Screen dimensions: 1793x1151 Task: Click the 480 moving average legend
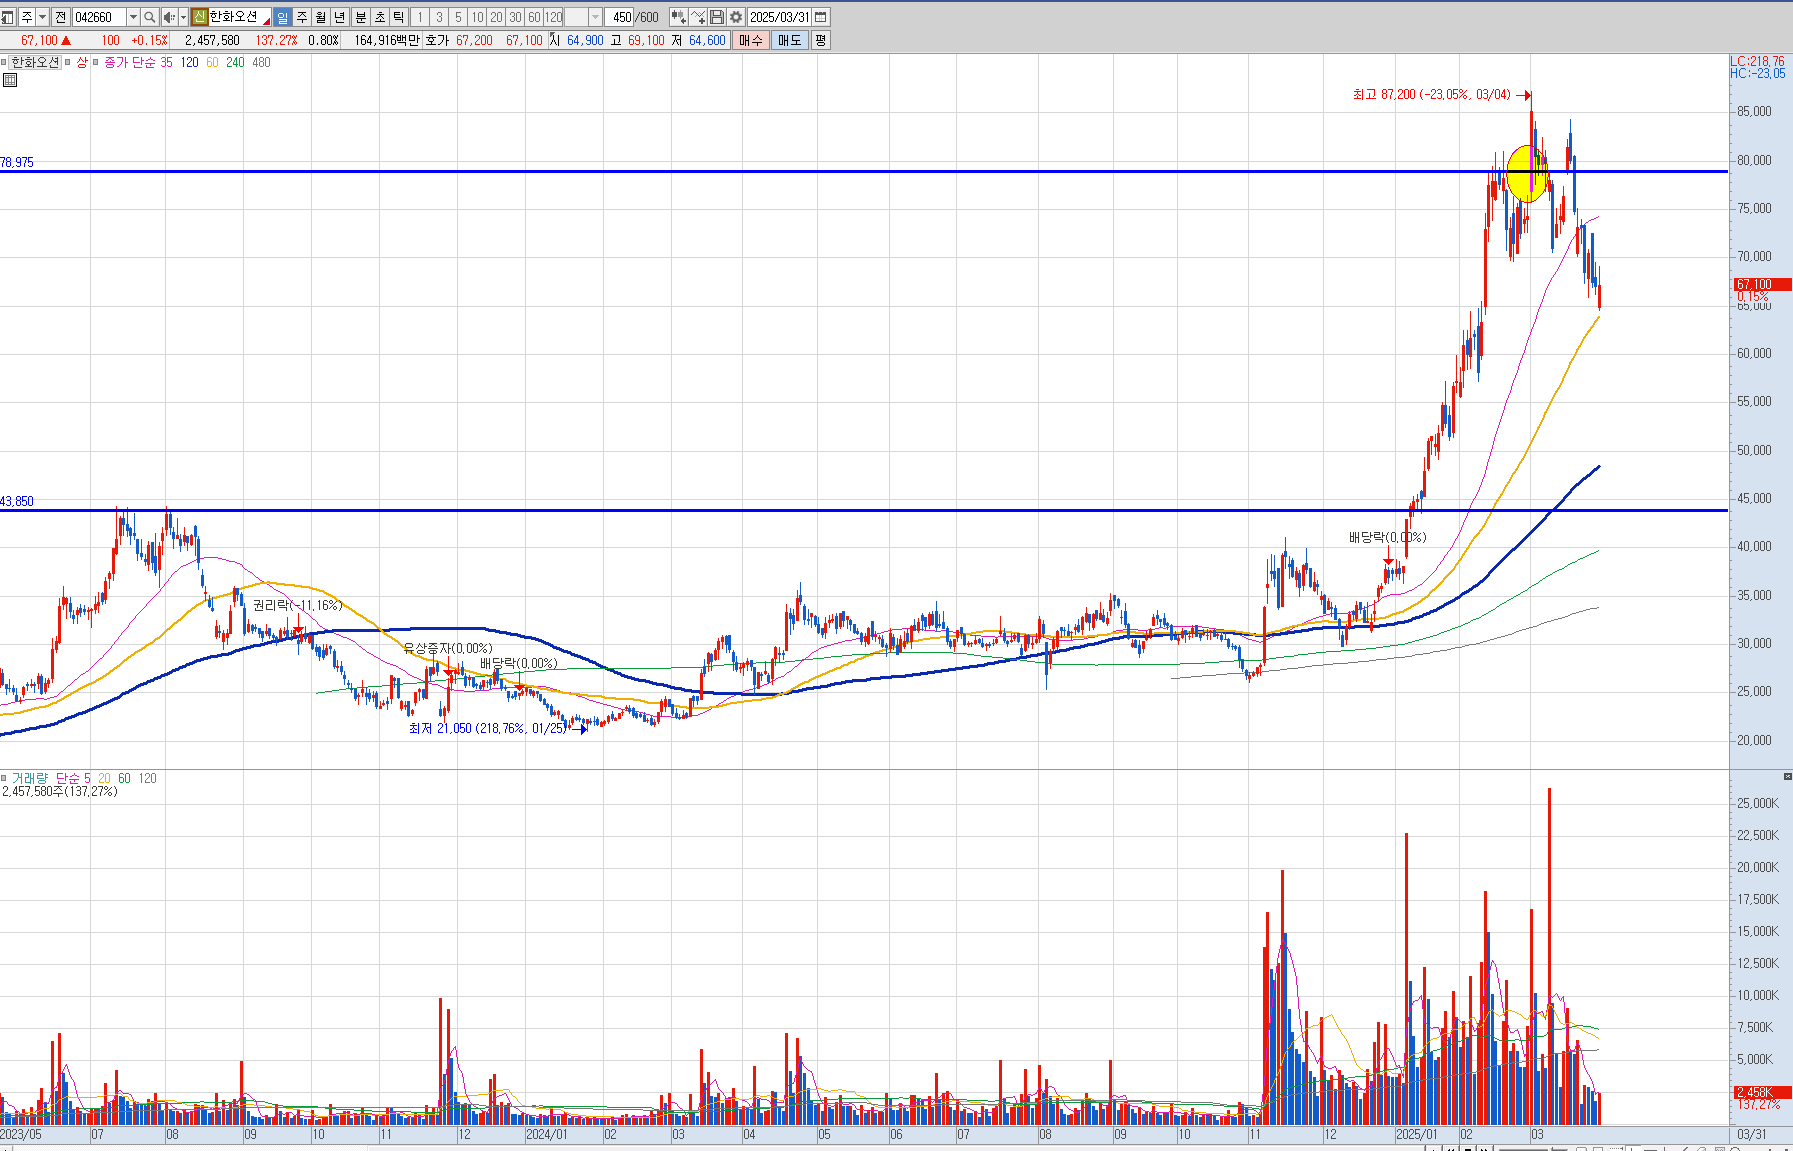pos(261,62)
